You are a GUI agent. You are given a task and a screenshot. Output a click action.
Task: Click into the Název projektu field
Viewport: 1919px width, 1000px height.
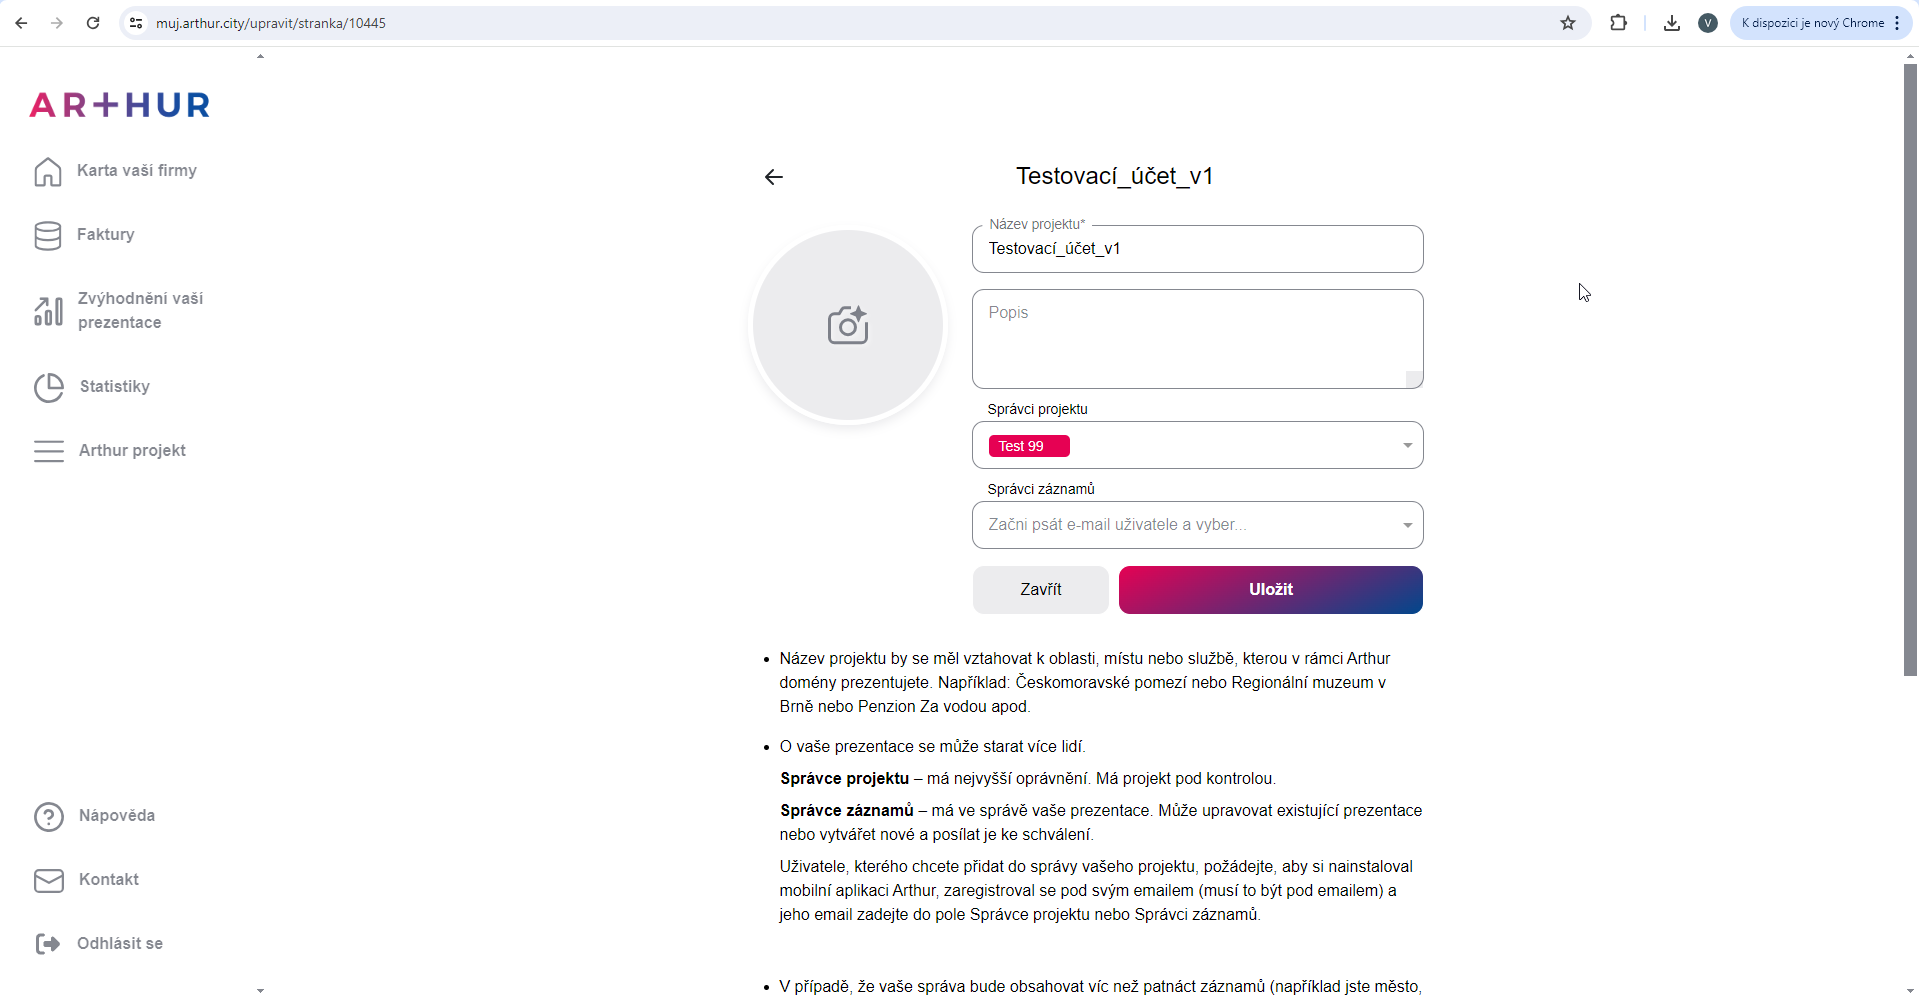[x=1196, y=249]
